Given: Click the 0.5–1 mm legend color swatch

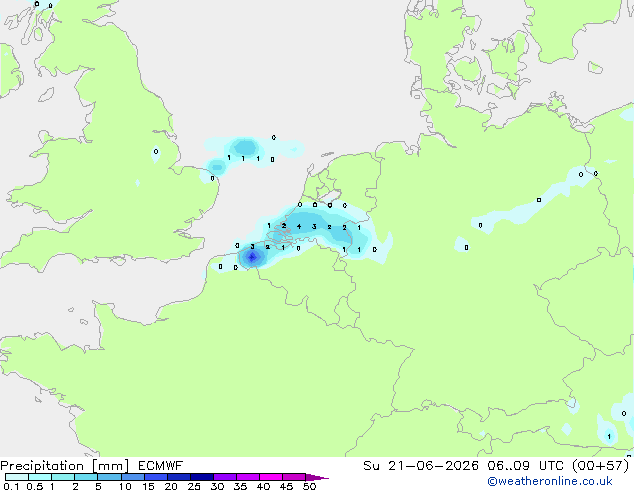Looking at the screenshot, I should click(40, 477).
